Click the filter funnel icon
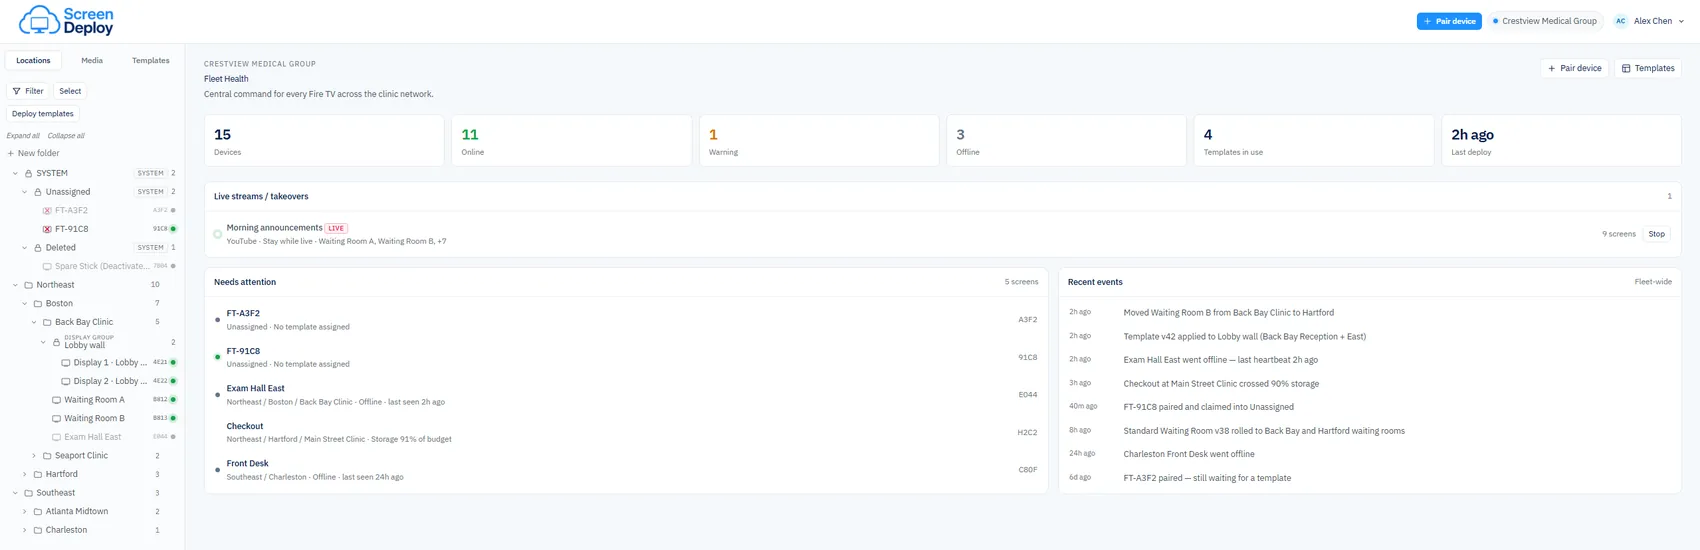The width and height of the screenshot is (1700, 550). click(16, 91)
